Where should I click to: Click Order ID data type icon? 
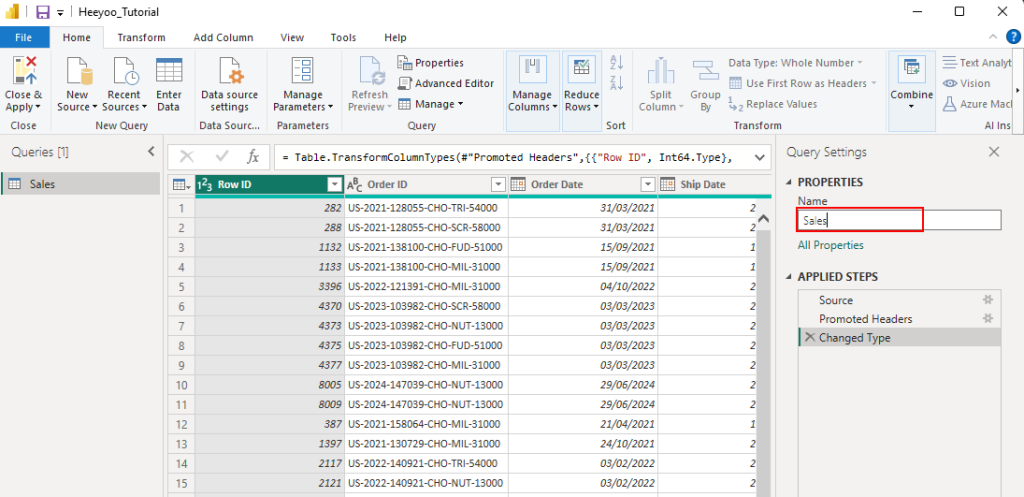tap(354, 185)
